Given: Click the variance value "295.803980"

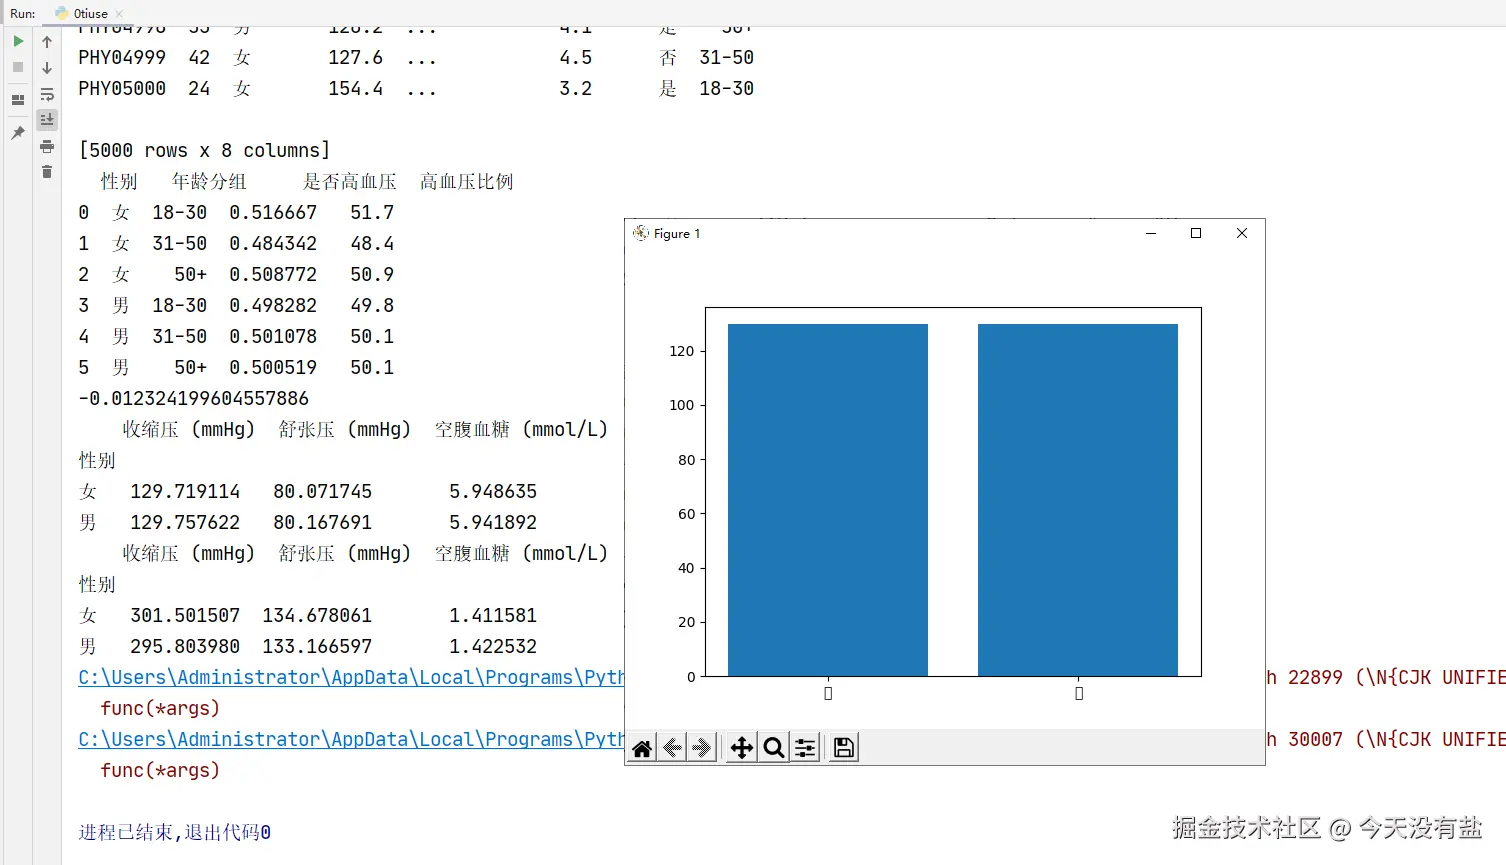Looking at the screenshot, I should [x=185, y=646].
